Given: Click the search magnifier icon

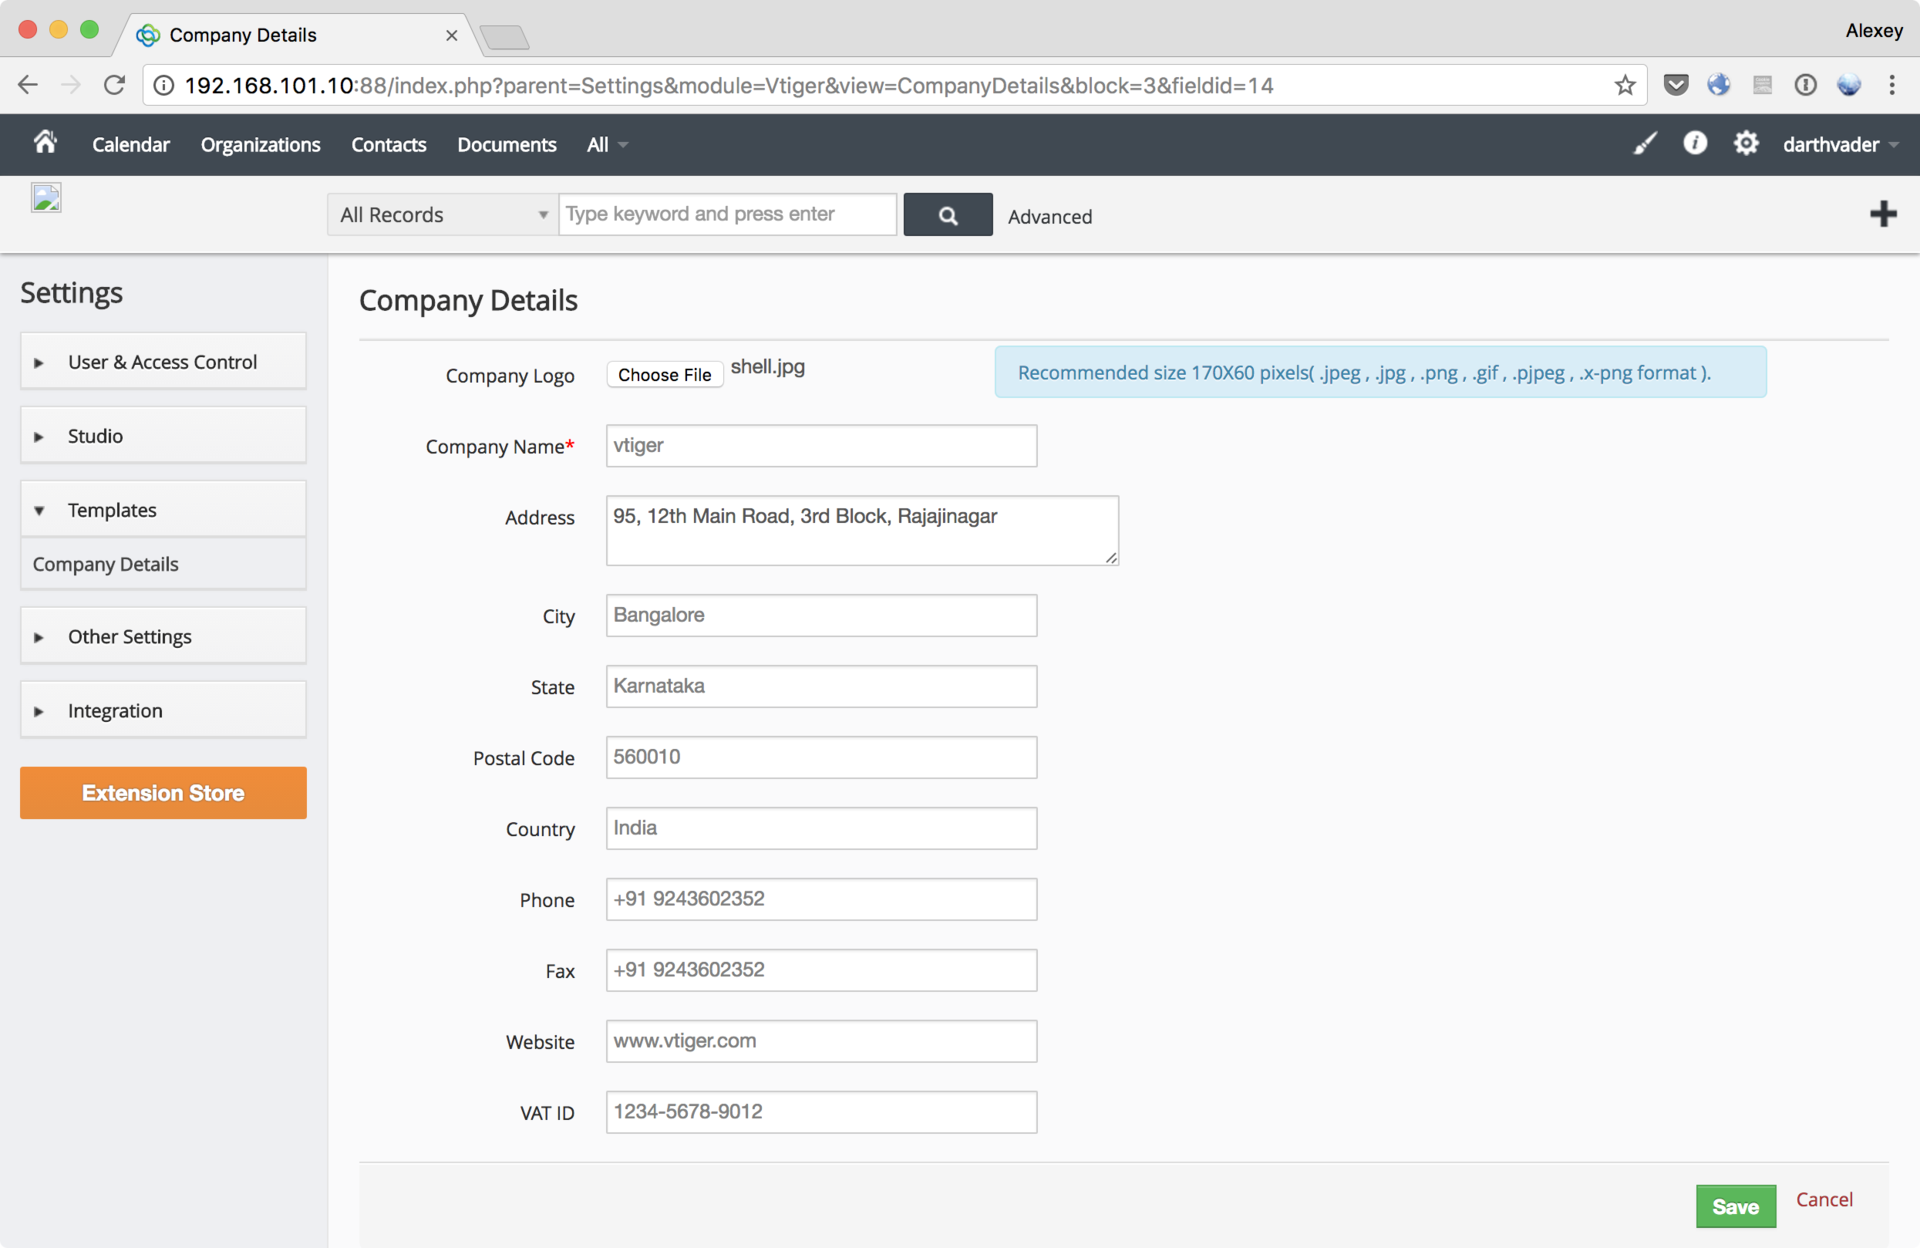Looking at the screenshot, I should coord(946,215).
